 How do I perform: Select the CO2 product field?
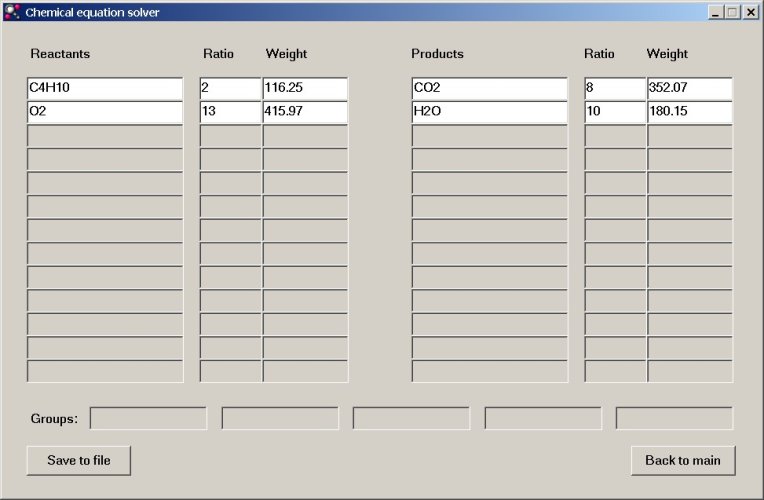[x=490, y=88]
